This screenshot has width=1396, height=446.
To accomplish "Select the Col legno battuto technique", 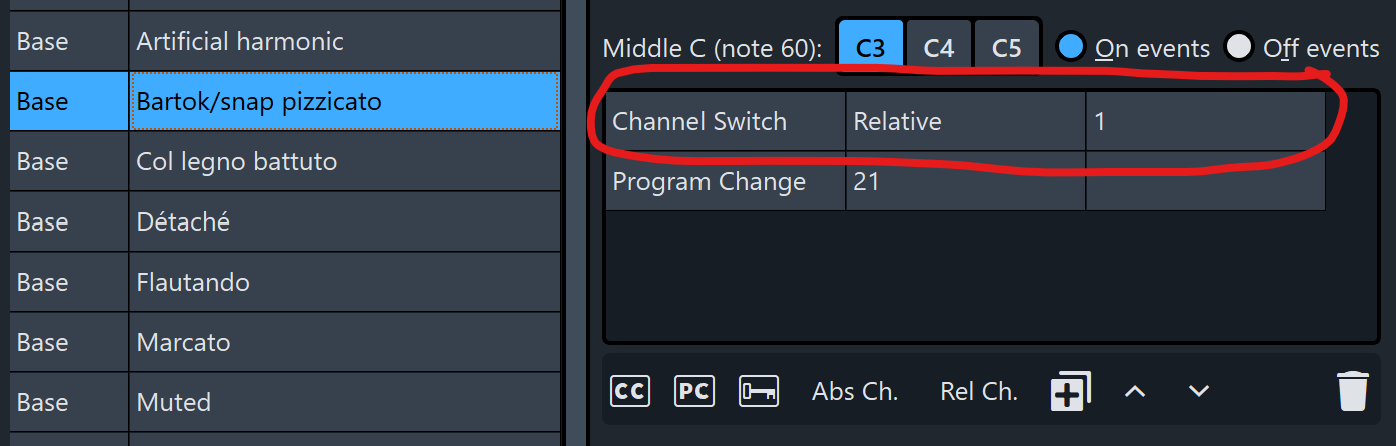I will coord(344,162).
